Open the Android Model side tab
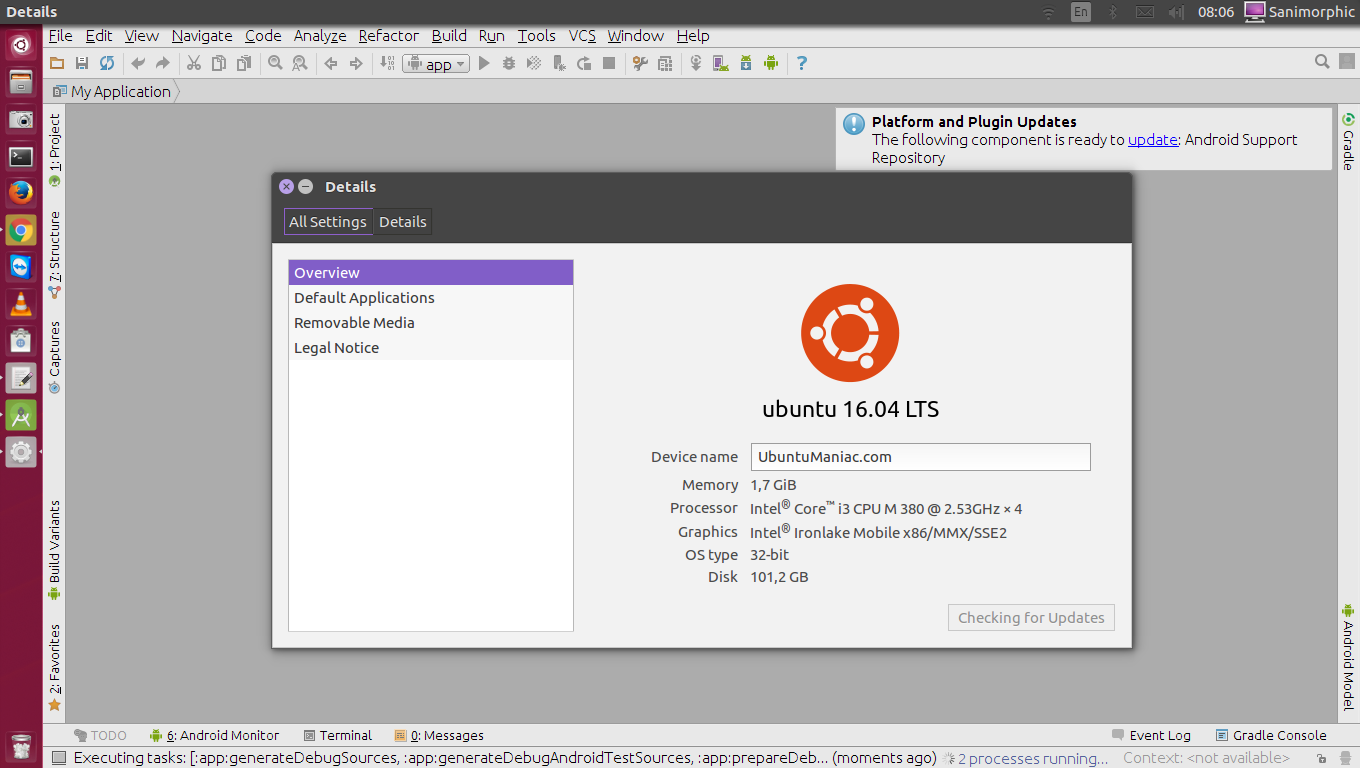Screen dimensions: 1360x768 [1348, 658]
